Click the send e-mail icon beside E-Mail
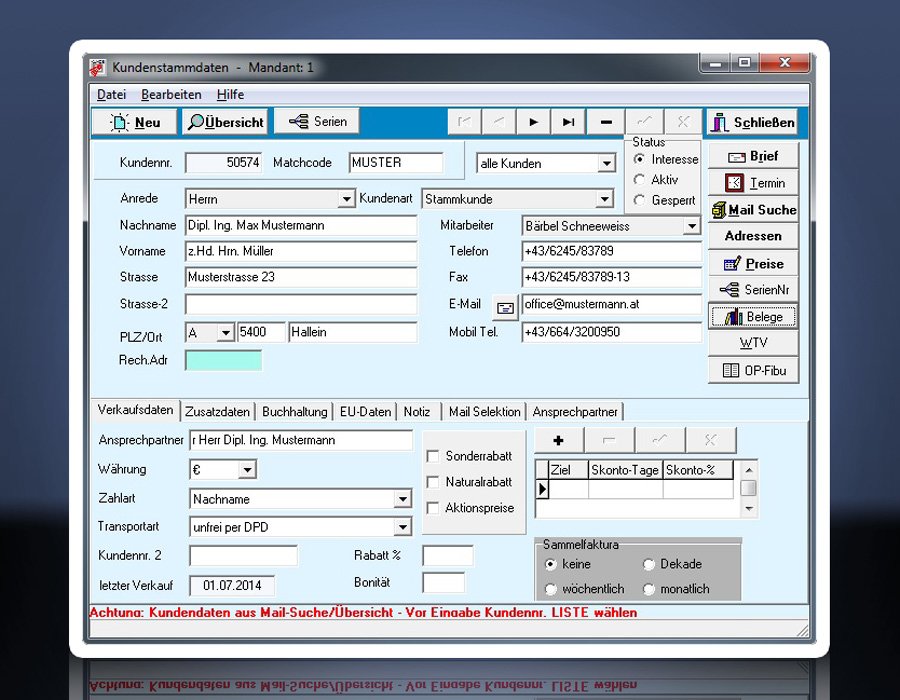900x700 pixels. 505,308
